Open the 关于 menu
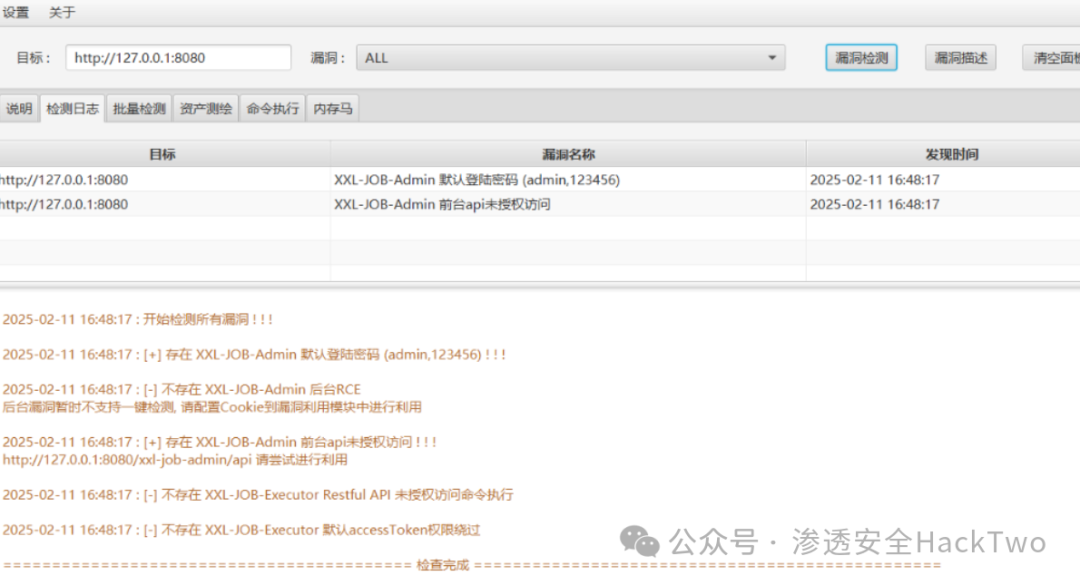 (62, 12)
